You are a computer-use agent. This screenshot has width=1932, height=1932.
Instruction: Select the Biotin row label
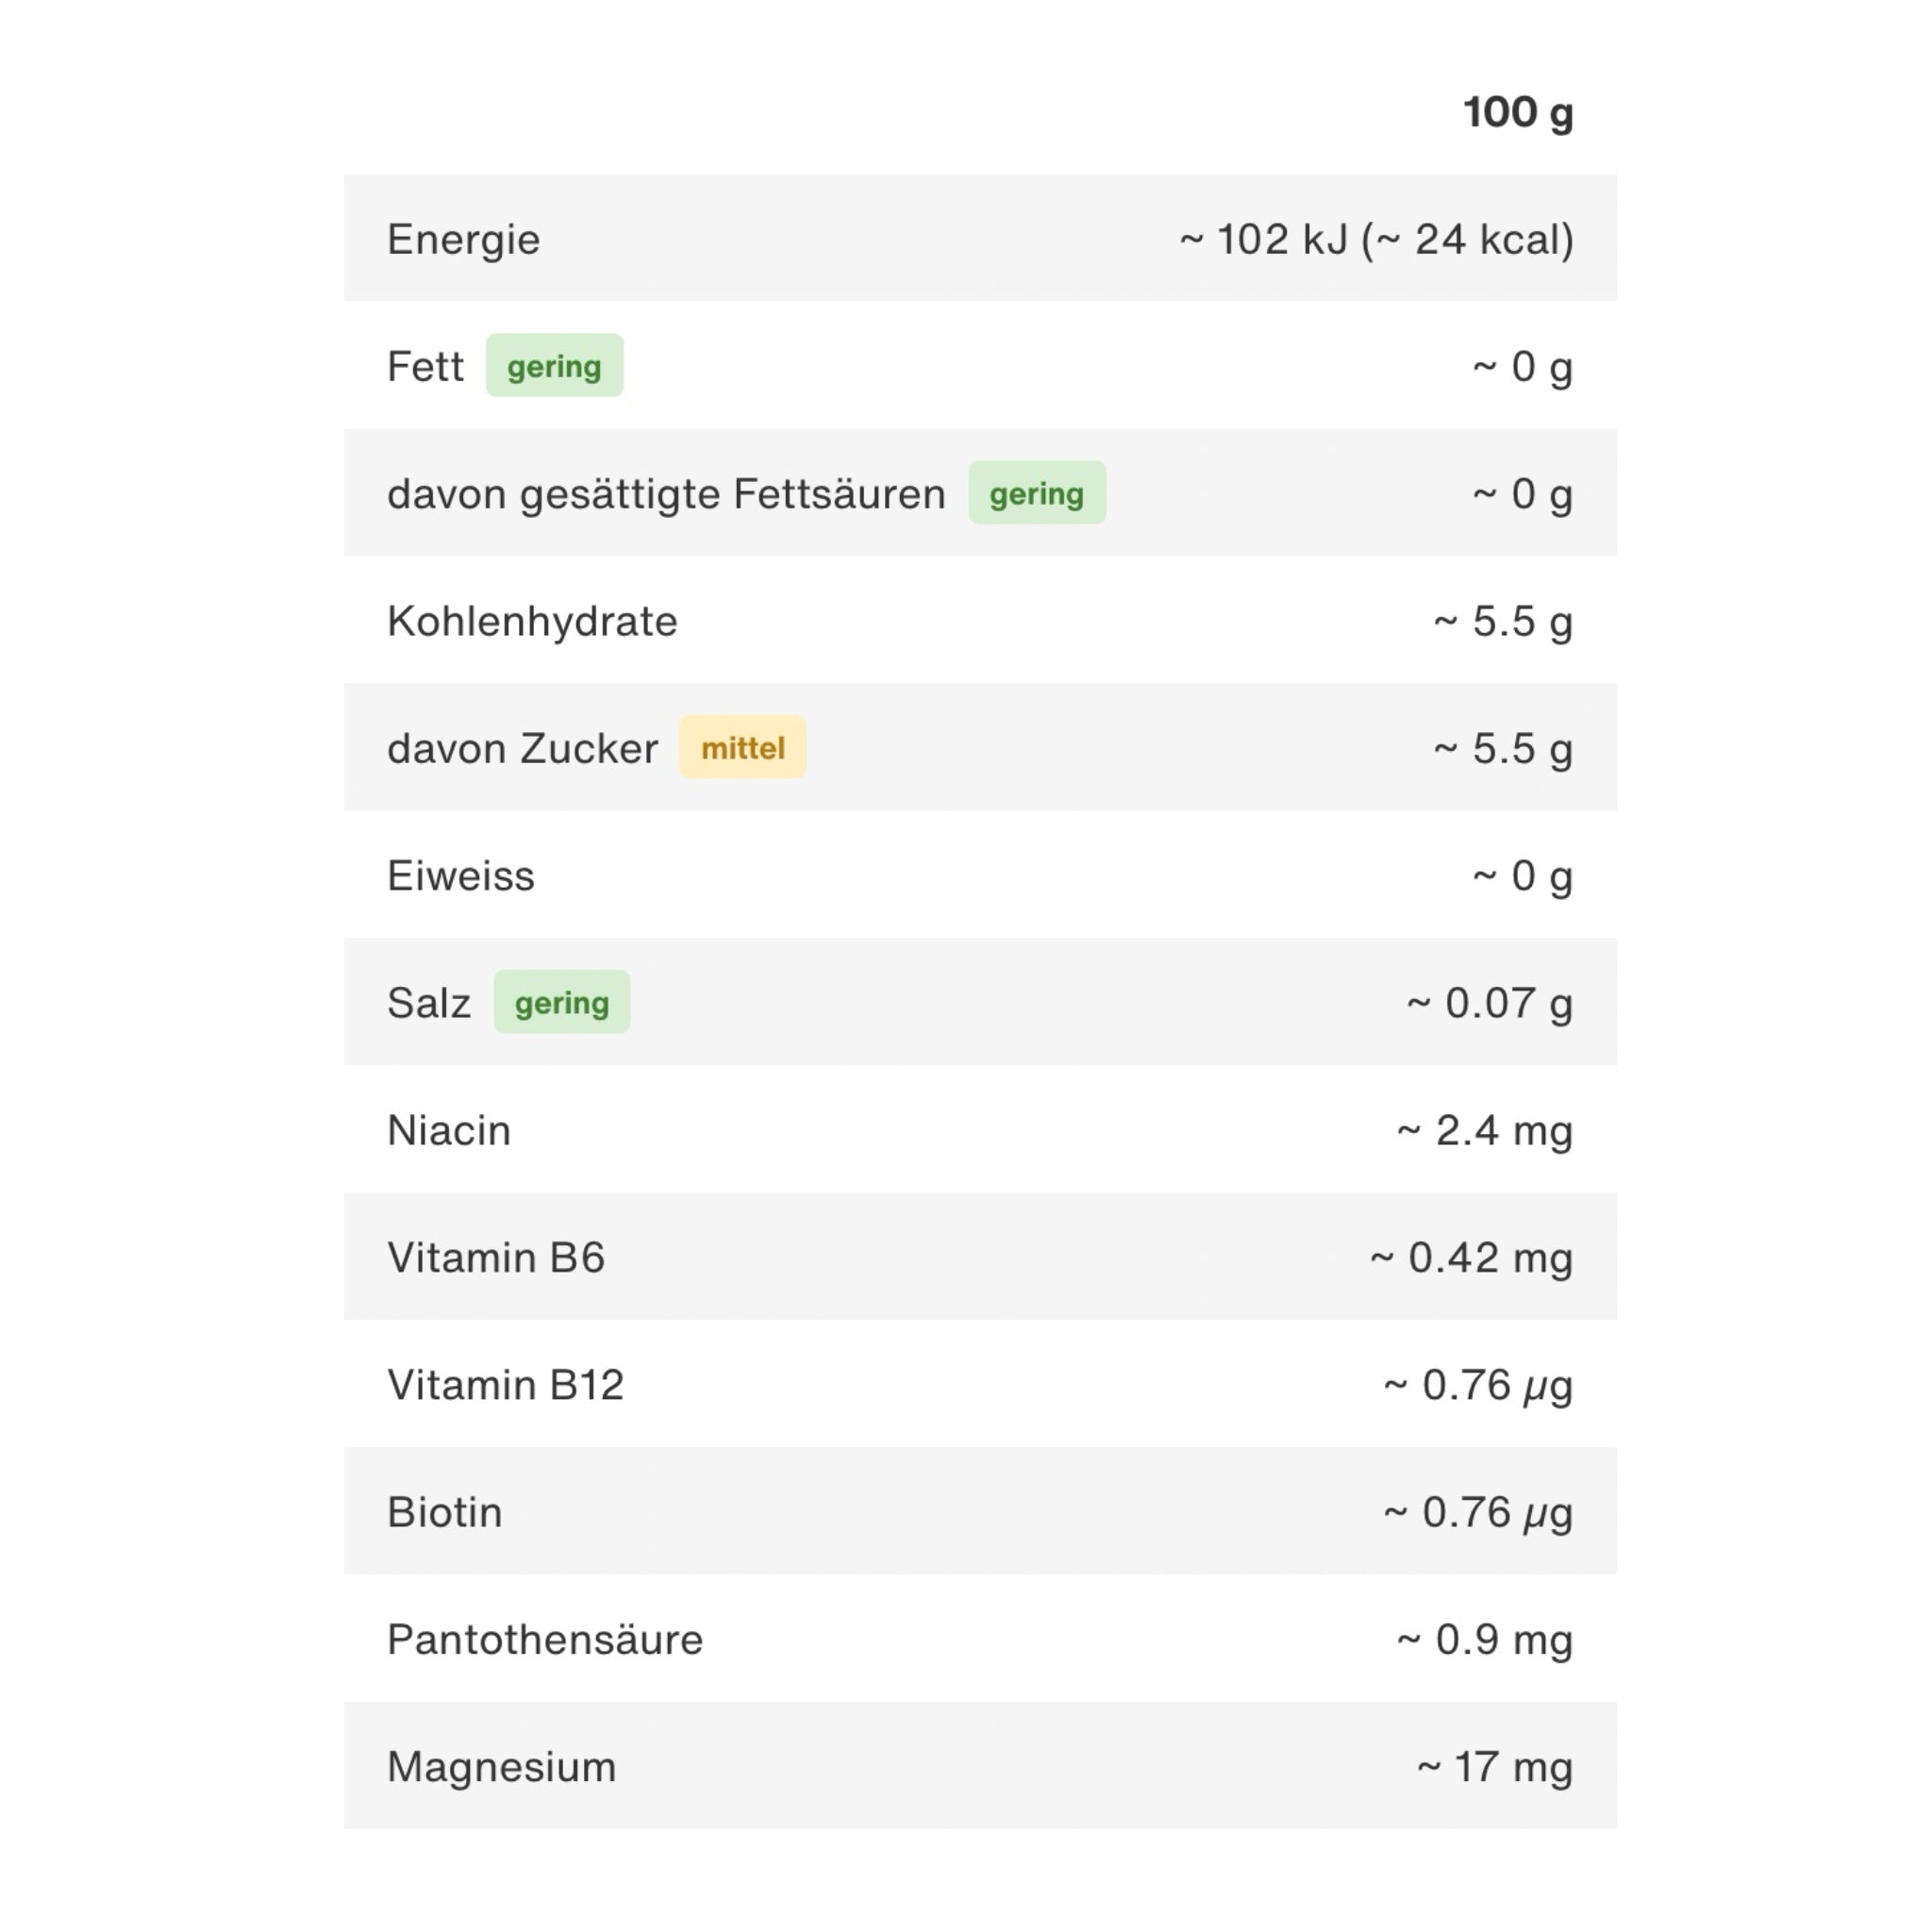[444, 1512]
